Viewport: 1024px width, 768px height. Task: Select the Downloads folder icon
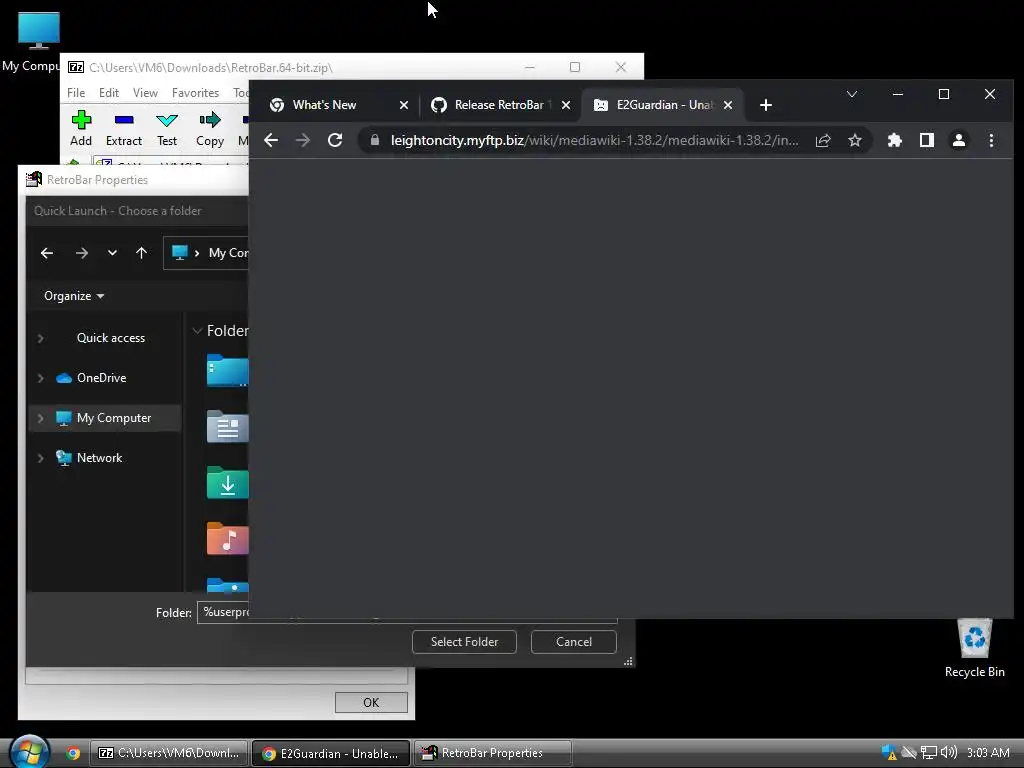coord(227,483)
